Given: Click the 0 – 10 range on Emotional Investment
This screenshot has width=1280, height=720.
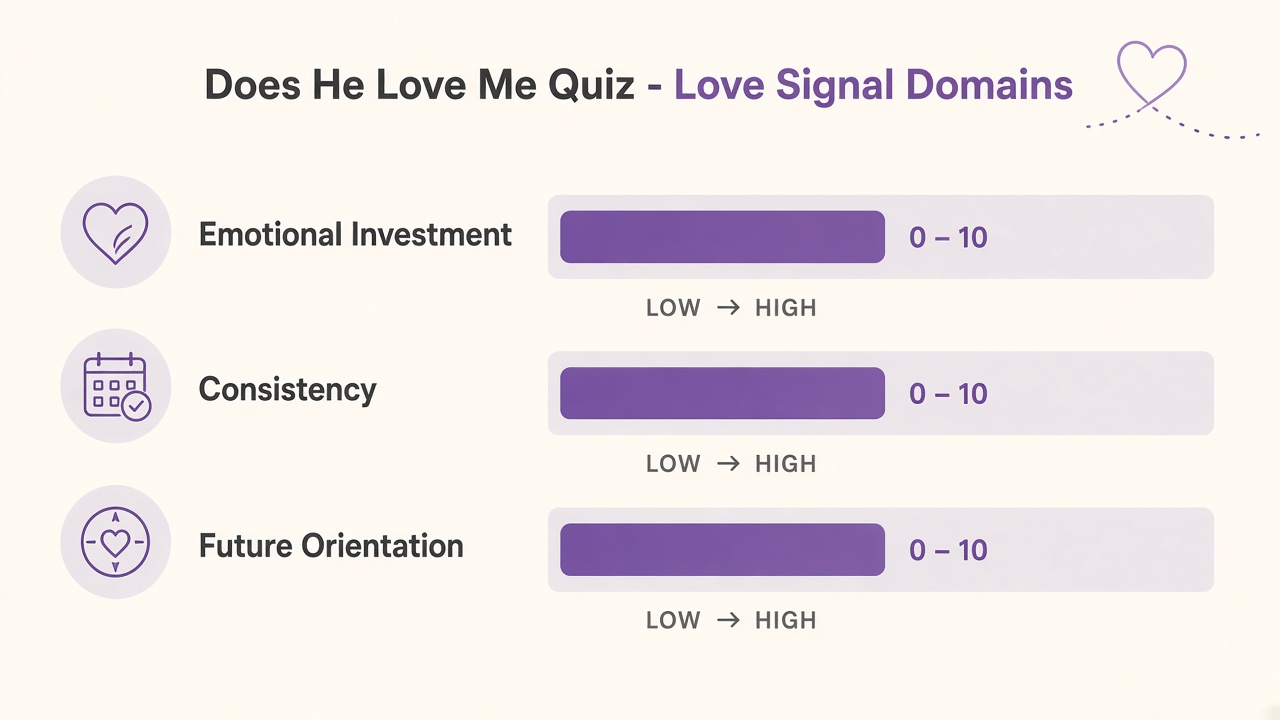Looking at the screenshot, I should (948, 238).
